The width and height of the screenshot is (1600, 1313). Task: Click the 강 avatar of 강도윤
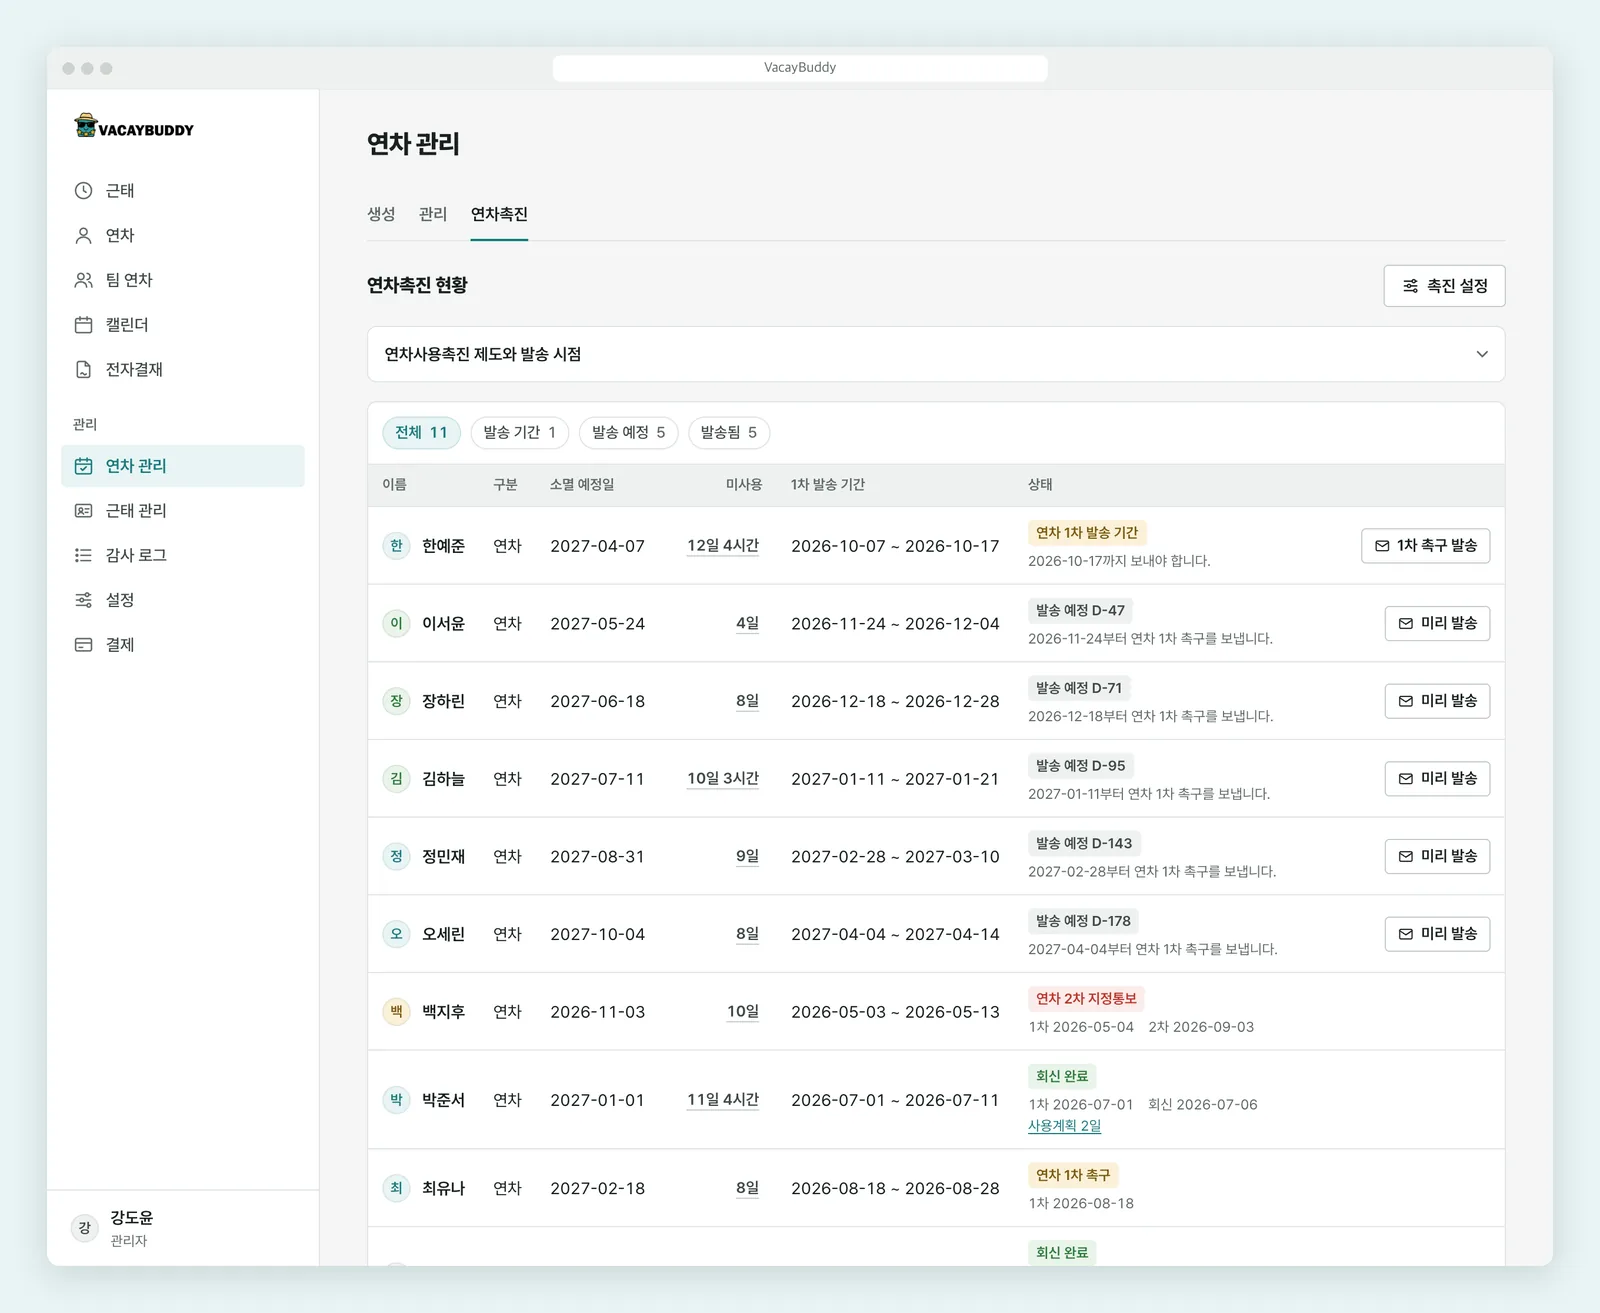coord(85,1227)
